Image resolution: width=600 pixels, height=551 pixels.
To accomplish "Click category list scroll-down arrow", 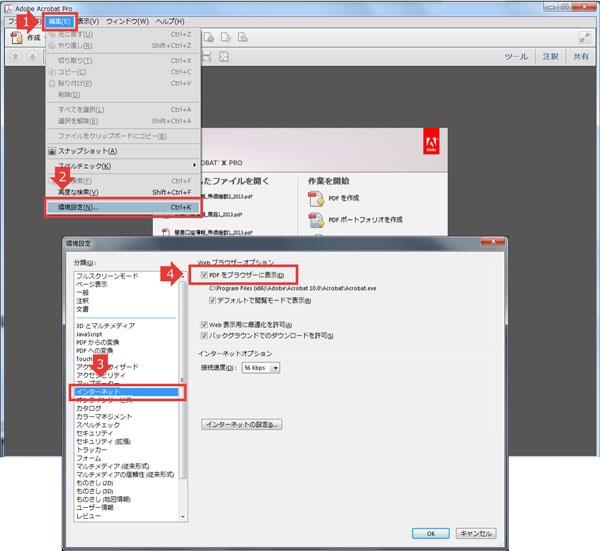I will 183,517.
